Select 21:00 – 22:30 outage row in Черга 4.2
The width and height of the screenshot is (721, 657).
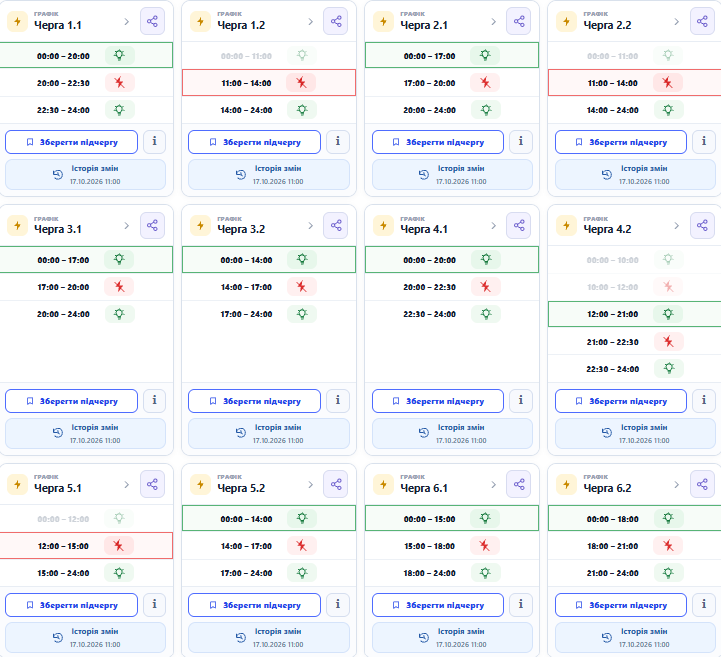click(x=635, y=342)
